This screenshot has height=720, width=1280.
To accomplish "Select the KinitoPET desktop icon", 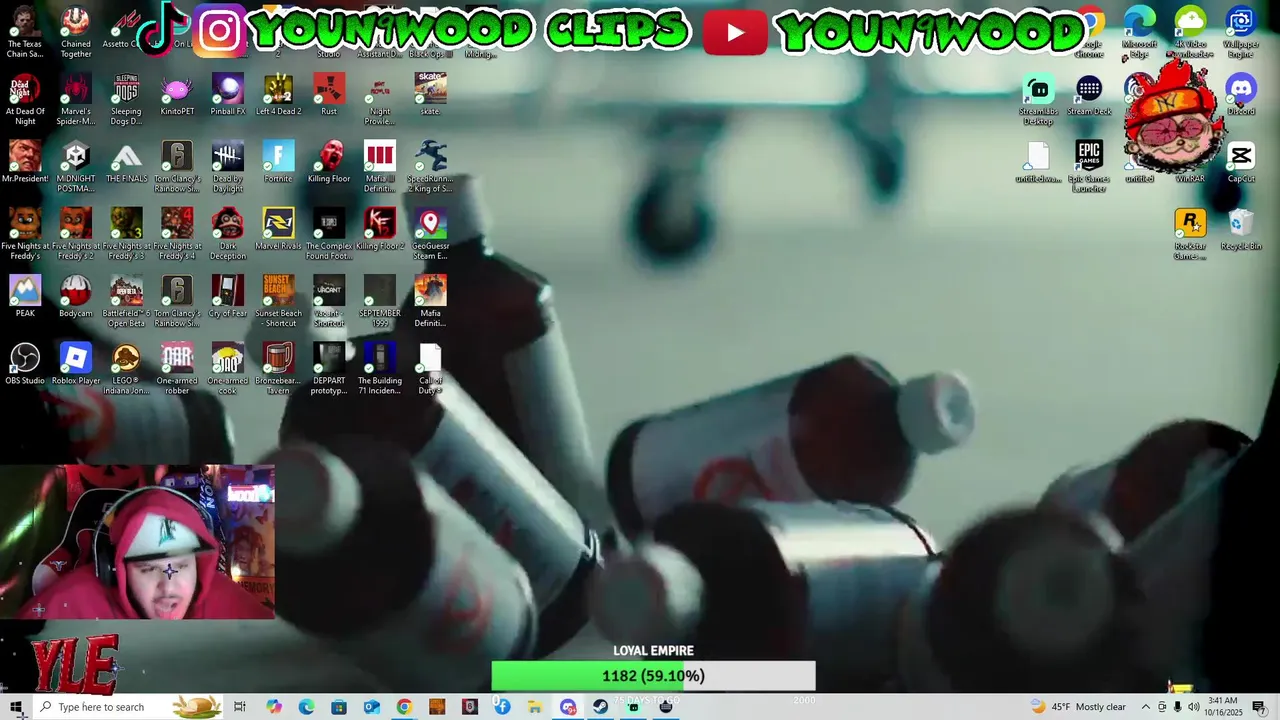I will coord(177,95).
